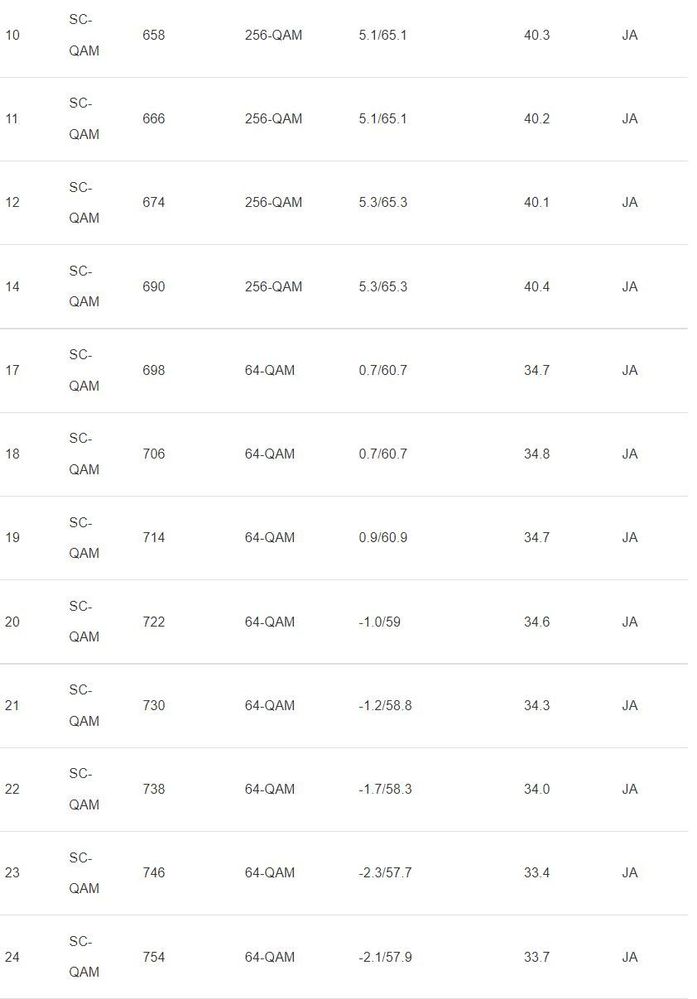Select the frequency value 658
The width and height of the screenshot is (697, 999).
154,35
